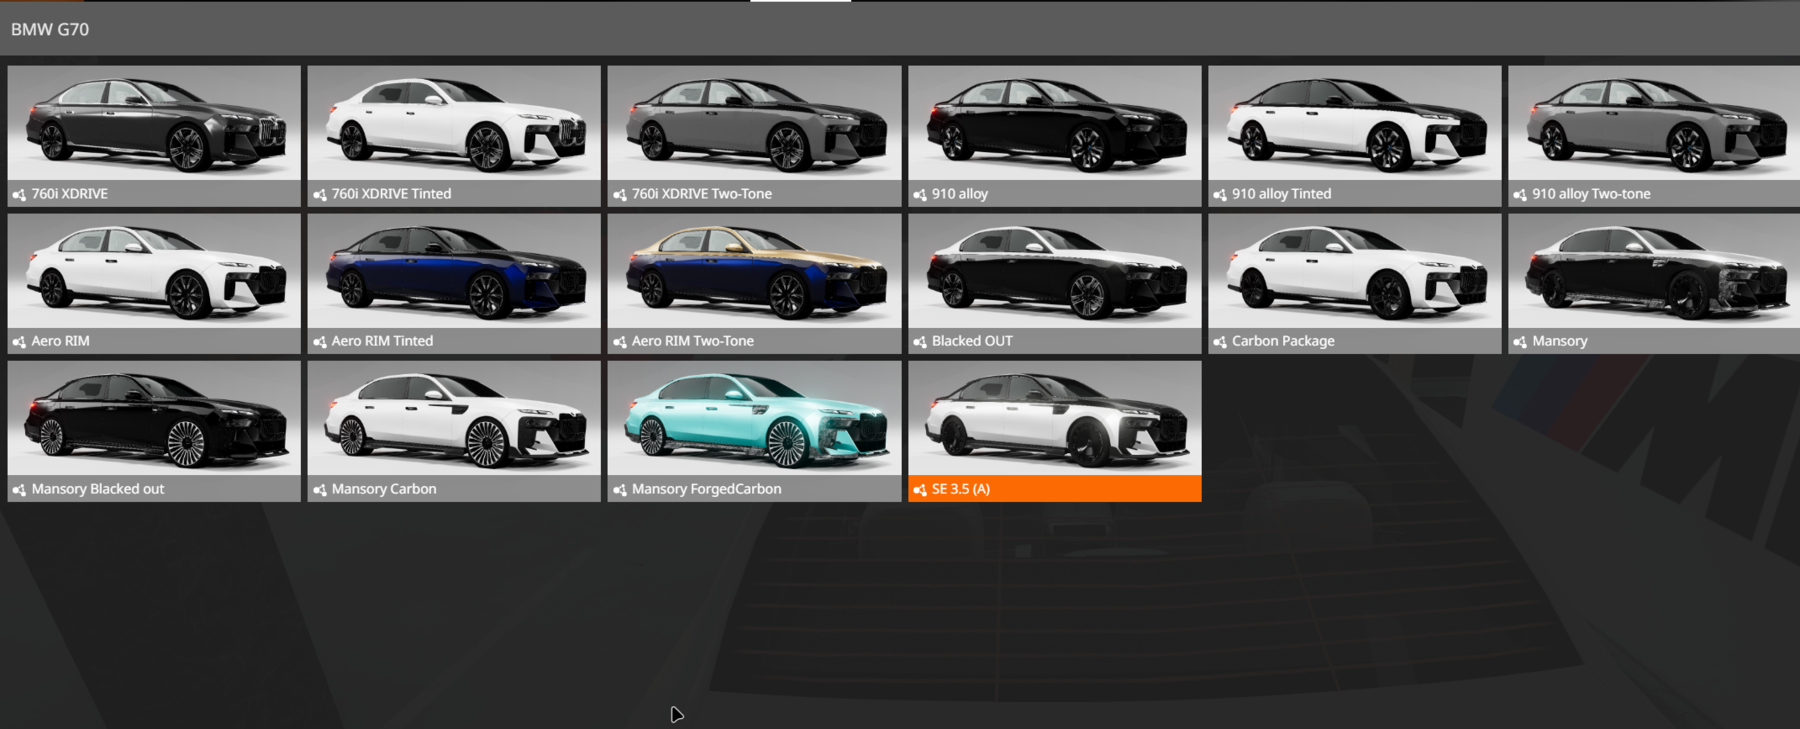Click the icon beside Carbon Package label
Screen dimensions: 1800x729
tap(1220, 342)
